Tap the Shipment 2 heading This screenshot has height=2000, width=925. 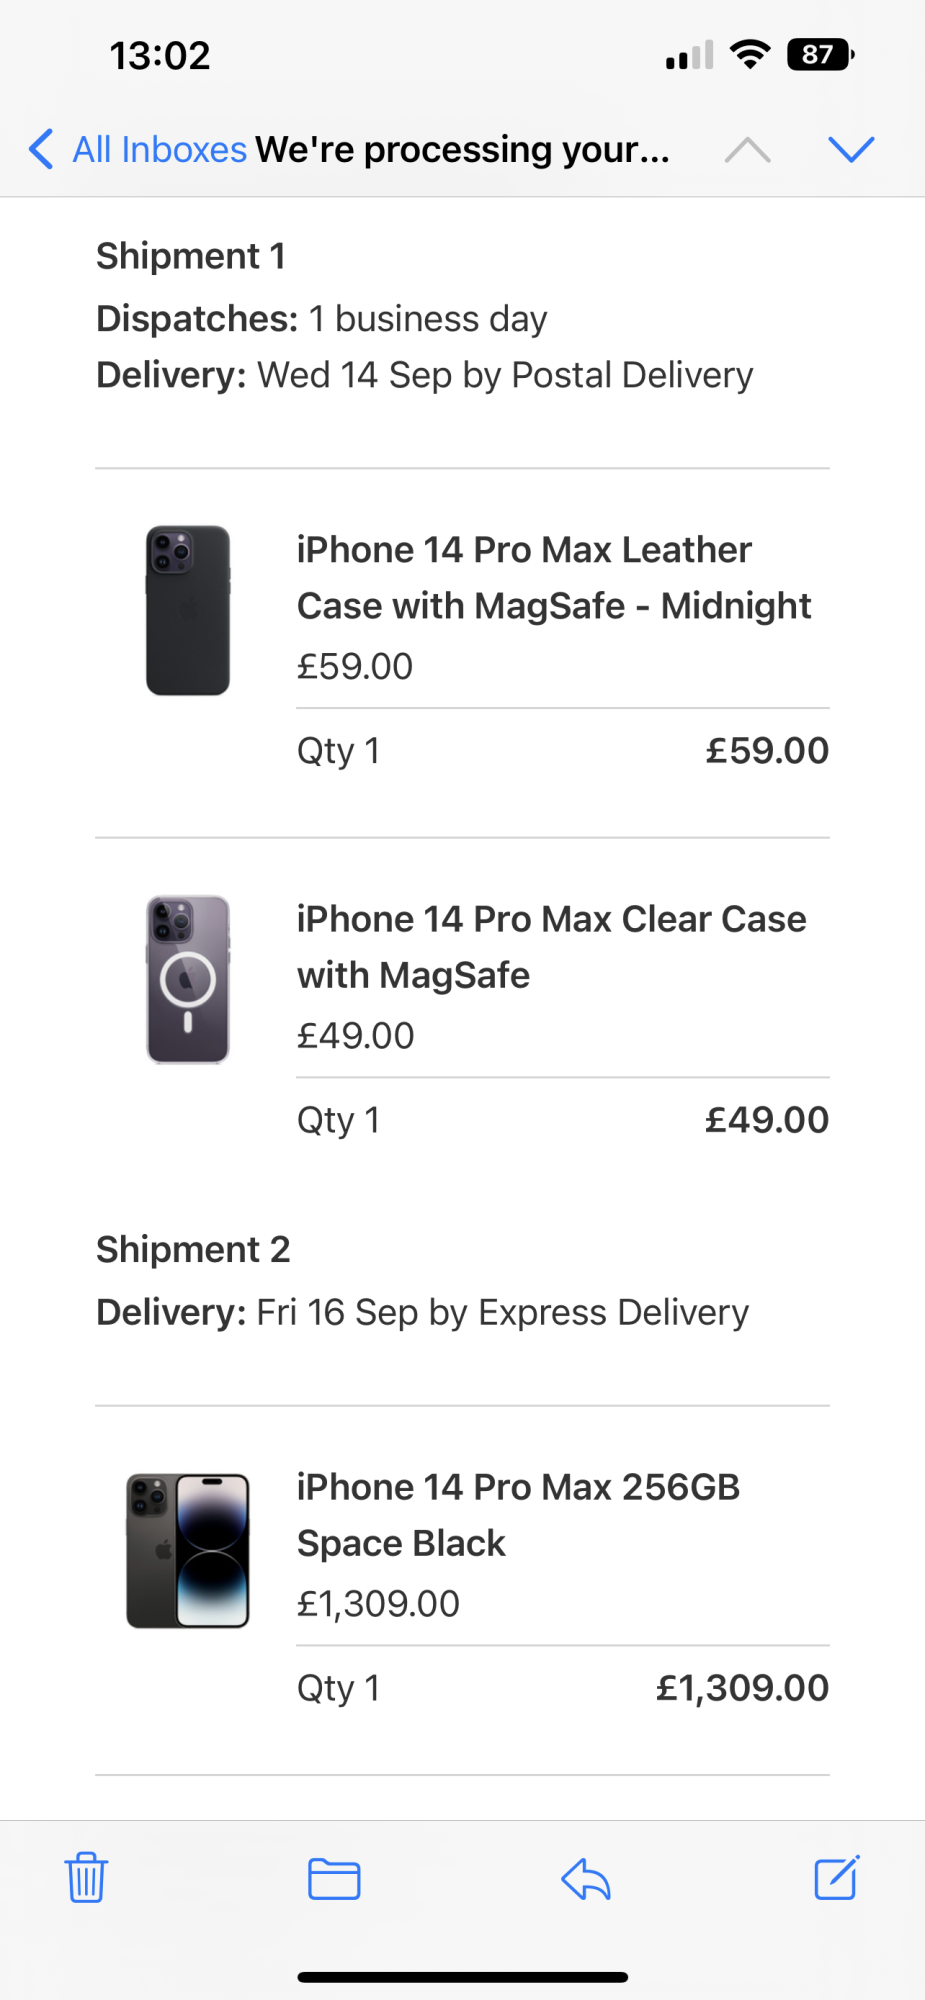click(193, 1249)
